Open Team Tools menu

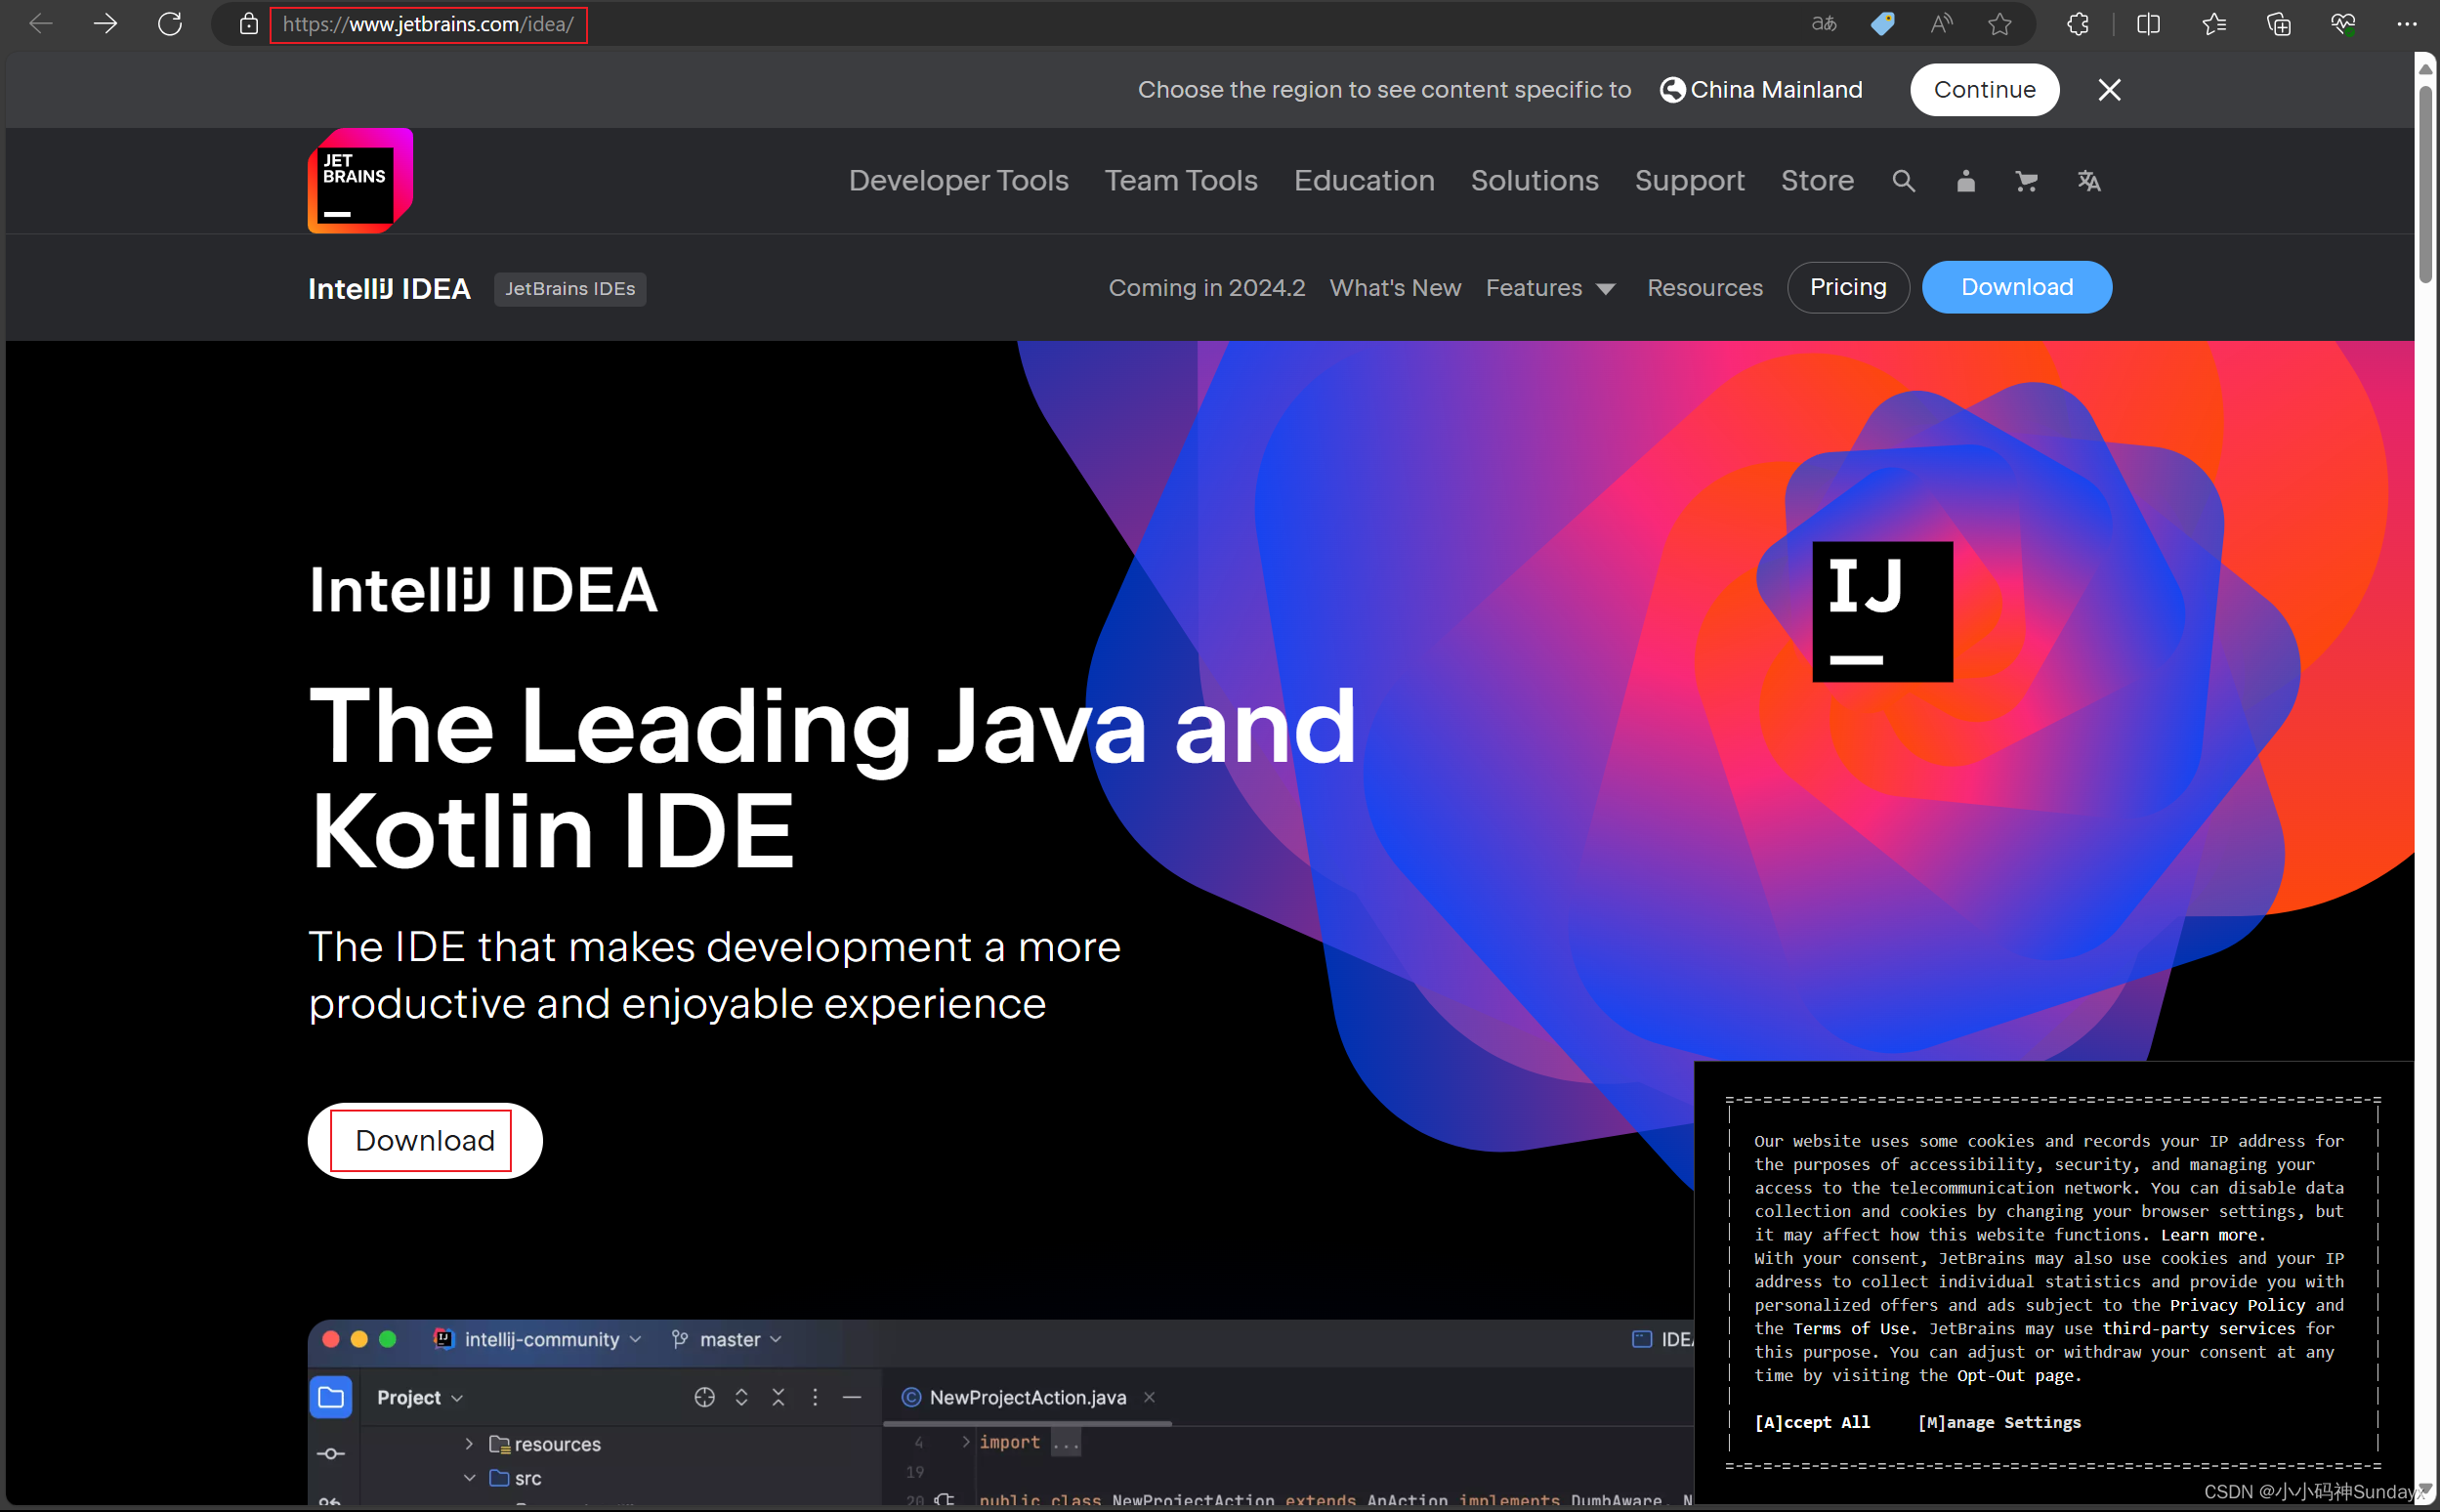[x=1180, y=181]
